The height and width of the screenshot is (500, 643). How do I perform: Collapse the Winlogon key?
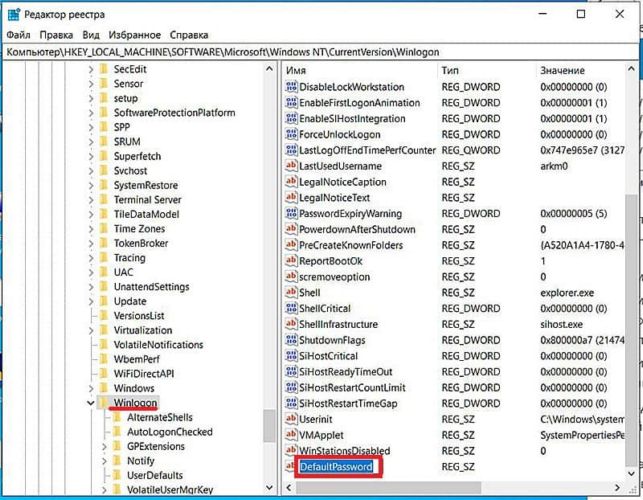[x=91, y=403]
